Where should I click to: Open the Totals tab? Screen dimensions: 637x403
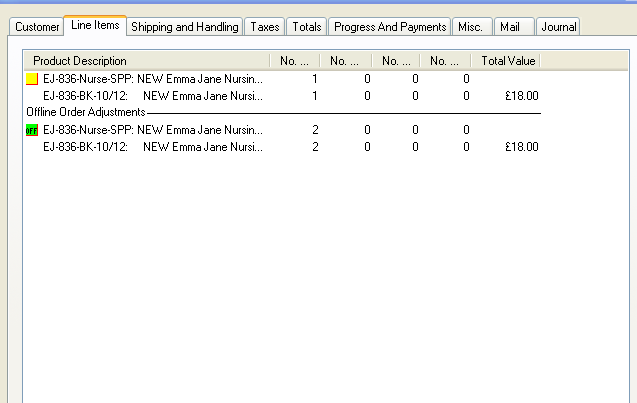307,27
